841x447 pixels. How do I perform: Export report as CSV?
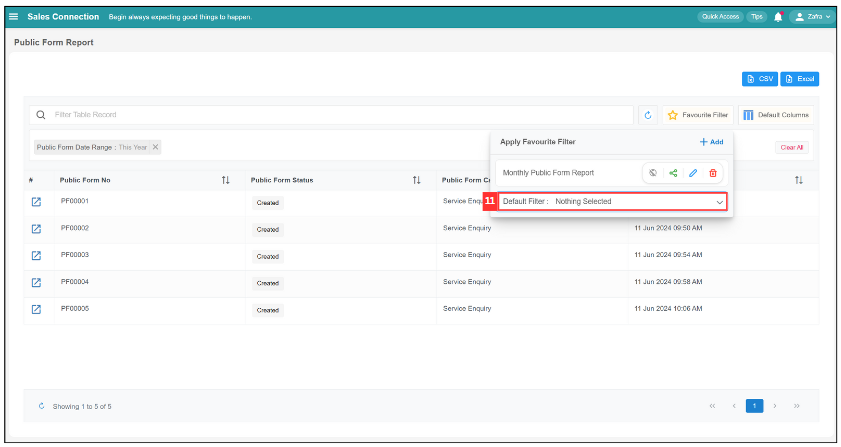(x=760, y=79)
